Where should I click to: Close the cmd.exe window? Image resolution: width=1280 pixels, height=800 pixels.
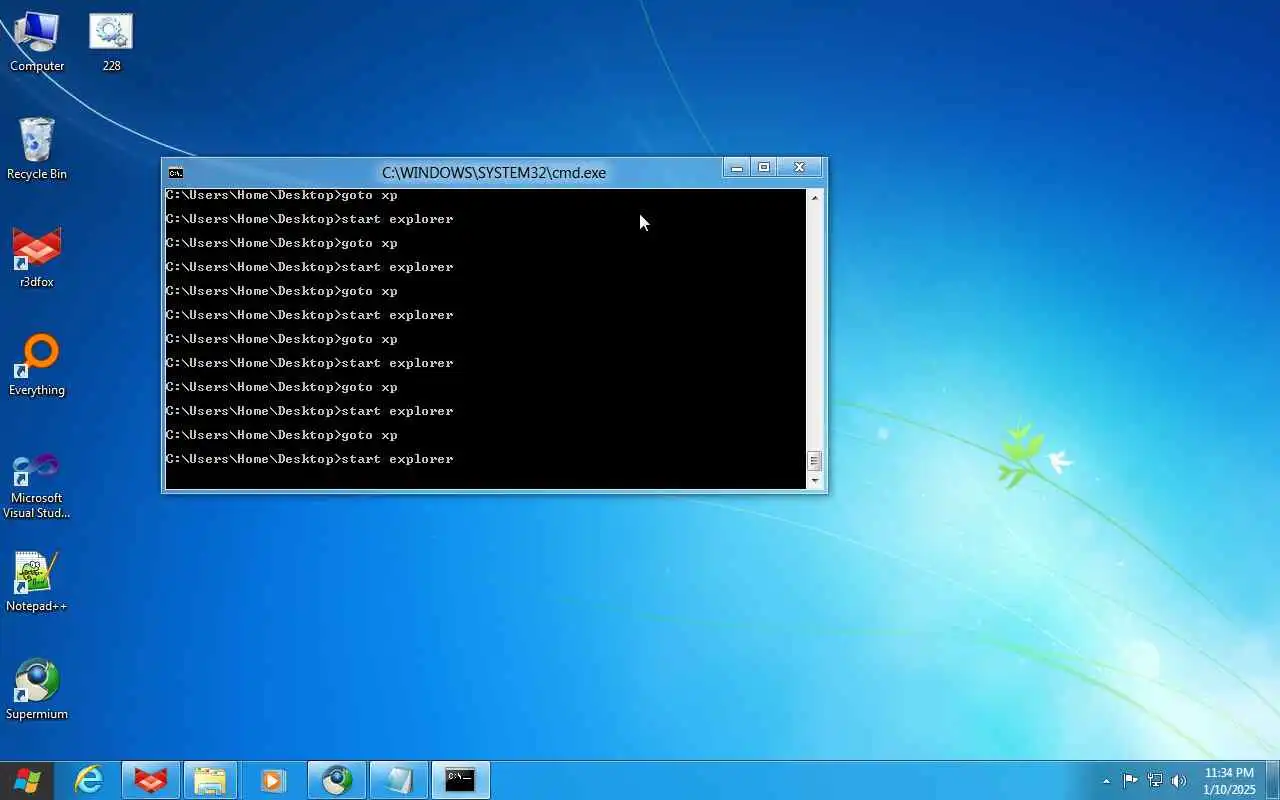pyautogui.click(x=799, y=168)
